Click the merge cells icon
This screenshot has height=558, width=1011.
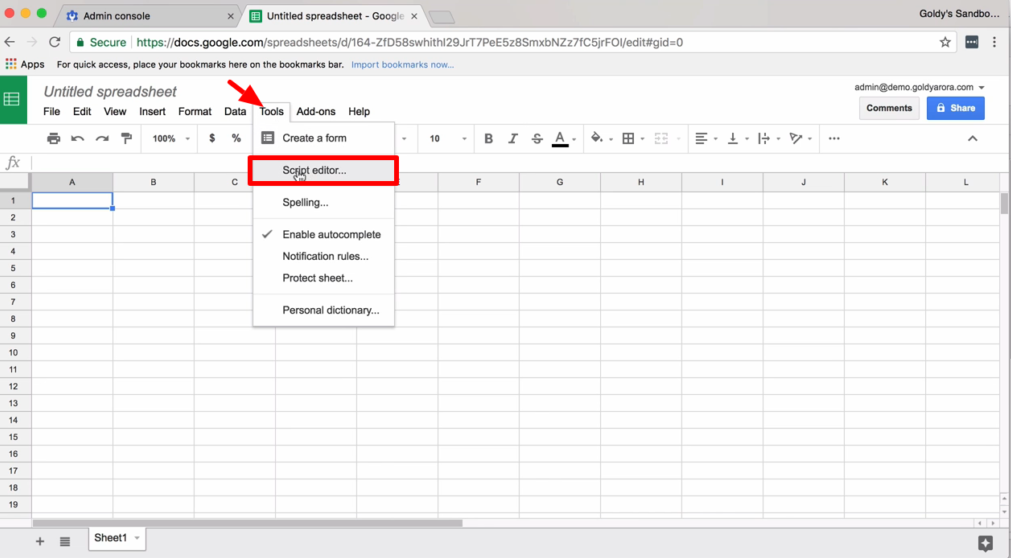tap(661, 138)
